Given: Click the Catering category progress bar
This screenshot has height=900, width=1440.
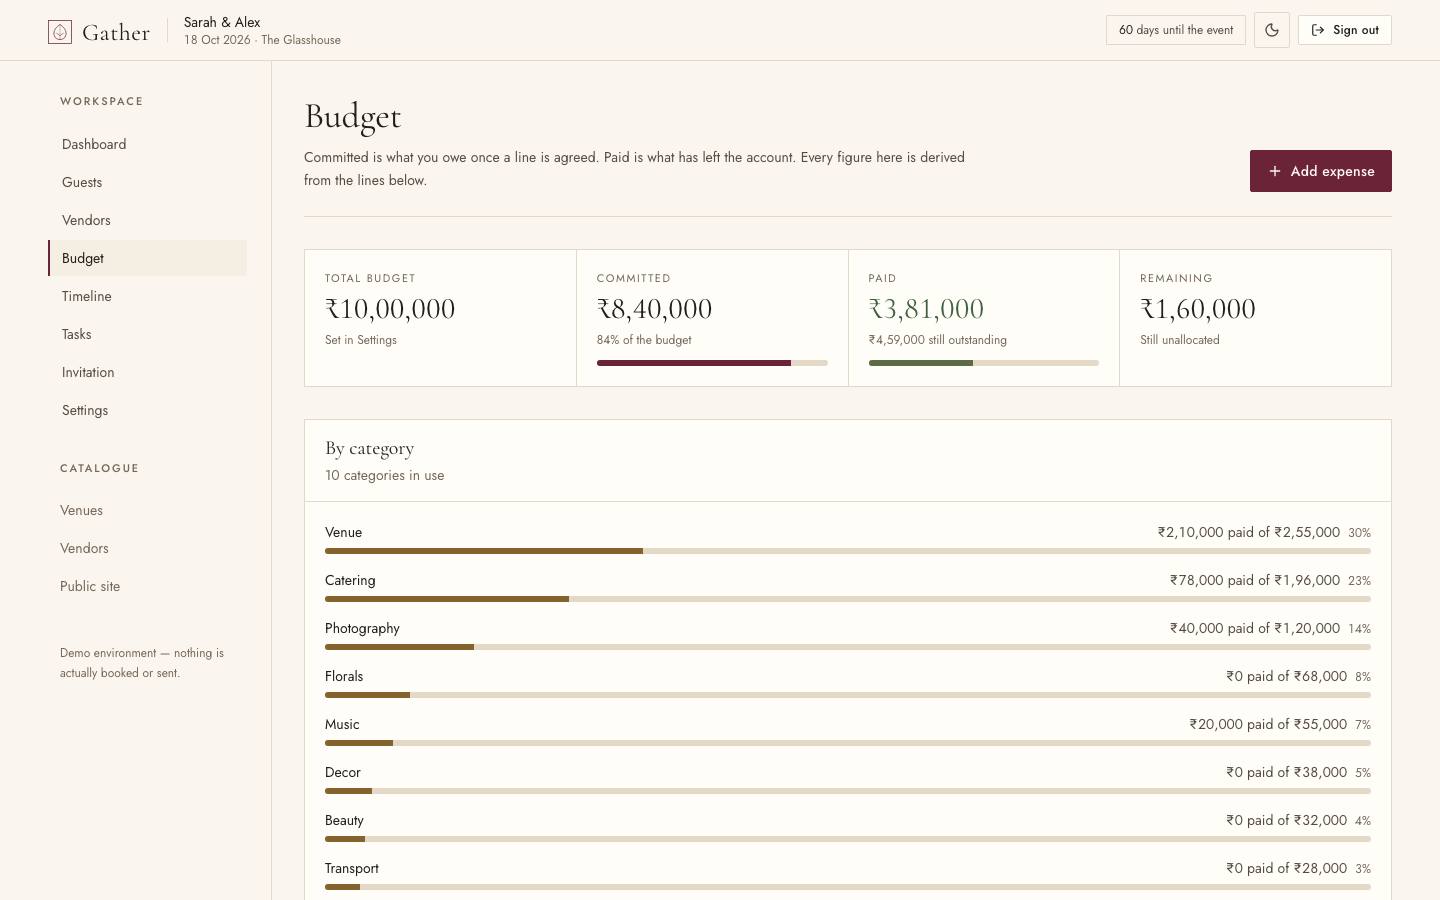Looking at the screenshot, I should pyautogui.click(x=848, y=599).
